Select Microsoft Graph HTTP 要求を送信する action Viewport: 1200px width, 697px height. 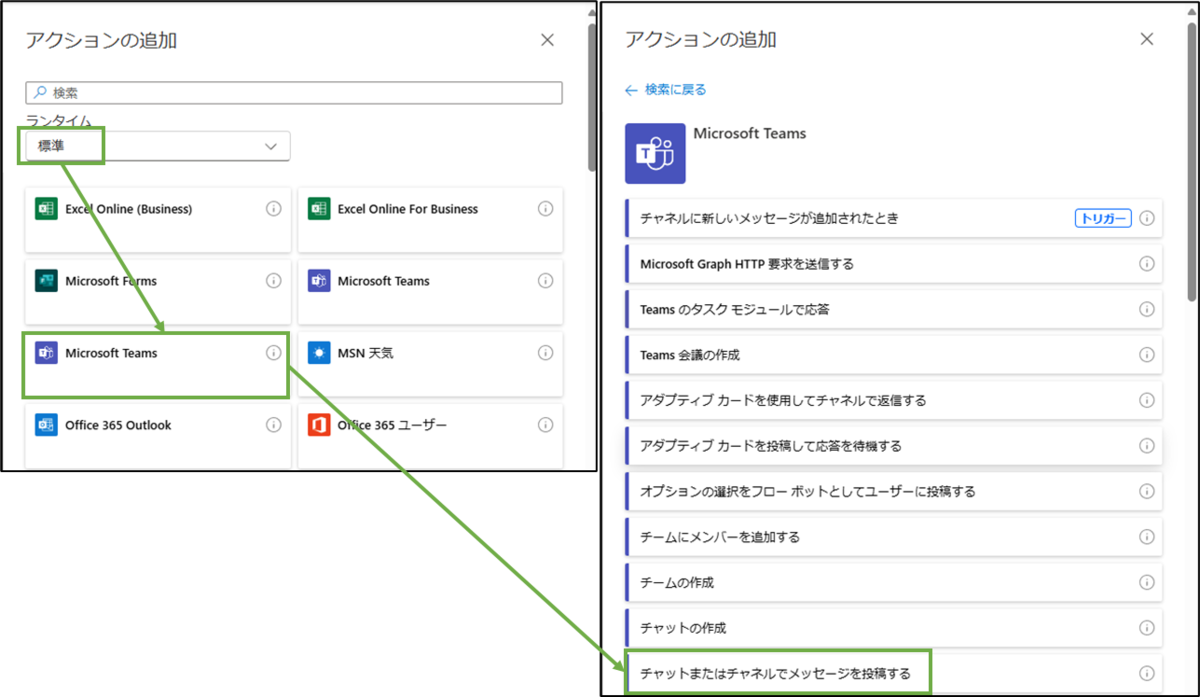[x=894, y=264]
